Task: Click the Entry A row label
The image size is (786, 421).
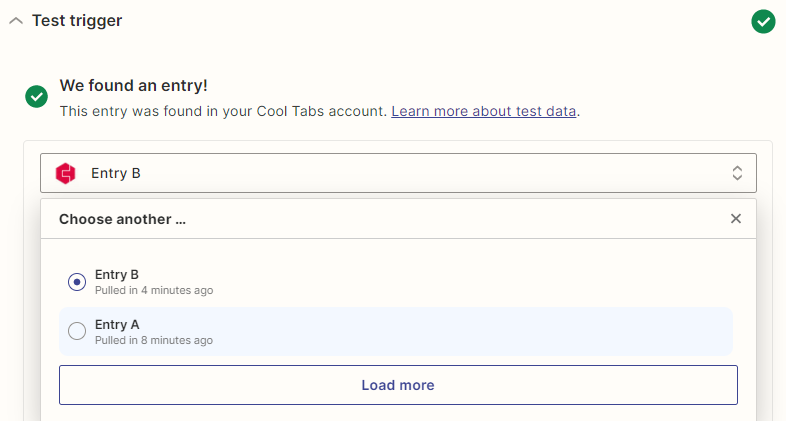Action: (x=117, y=325)
